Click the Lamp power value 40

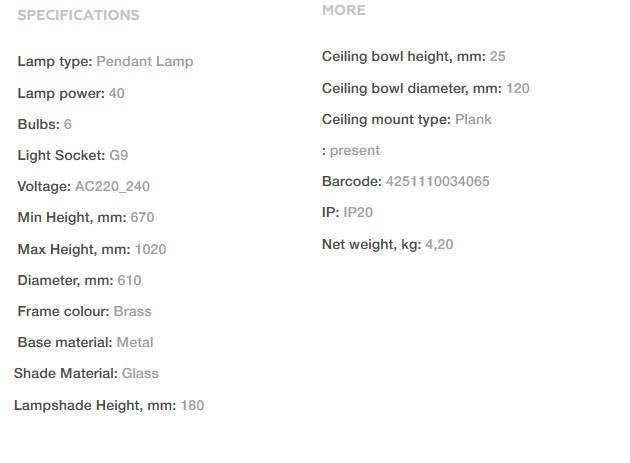click(117, 93)
